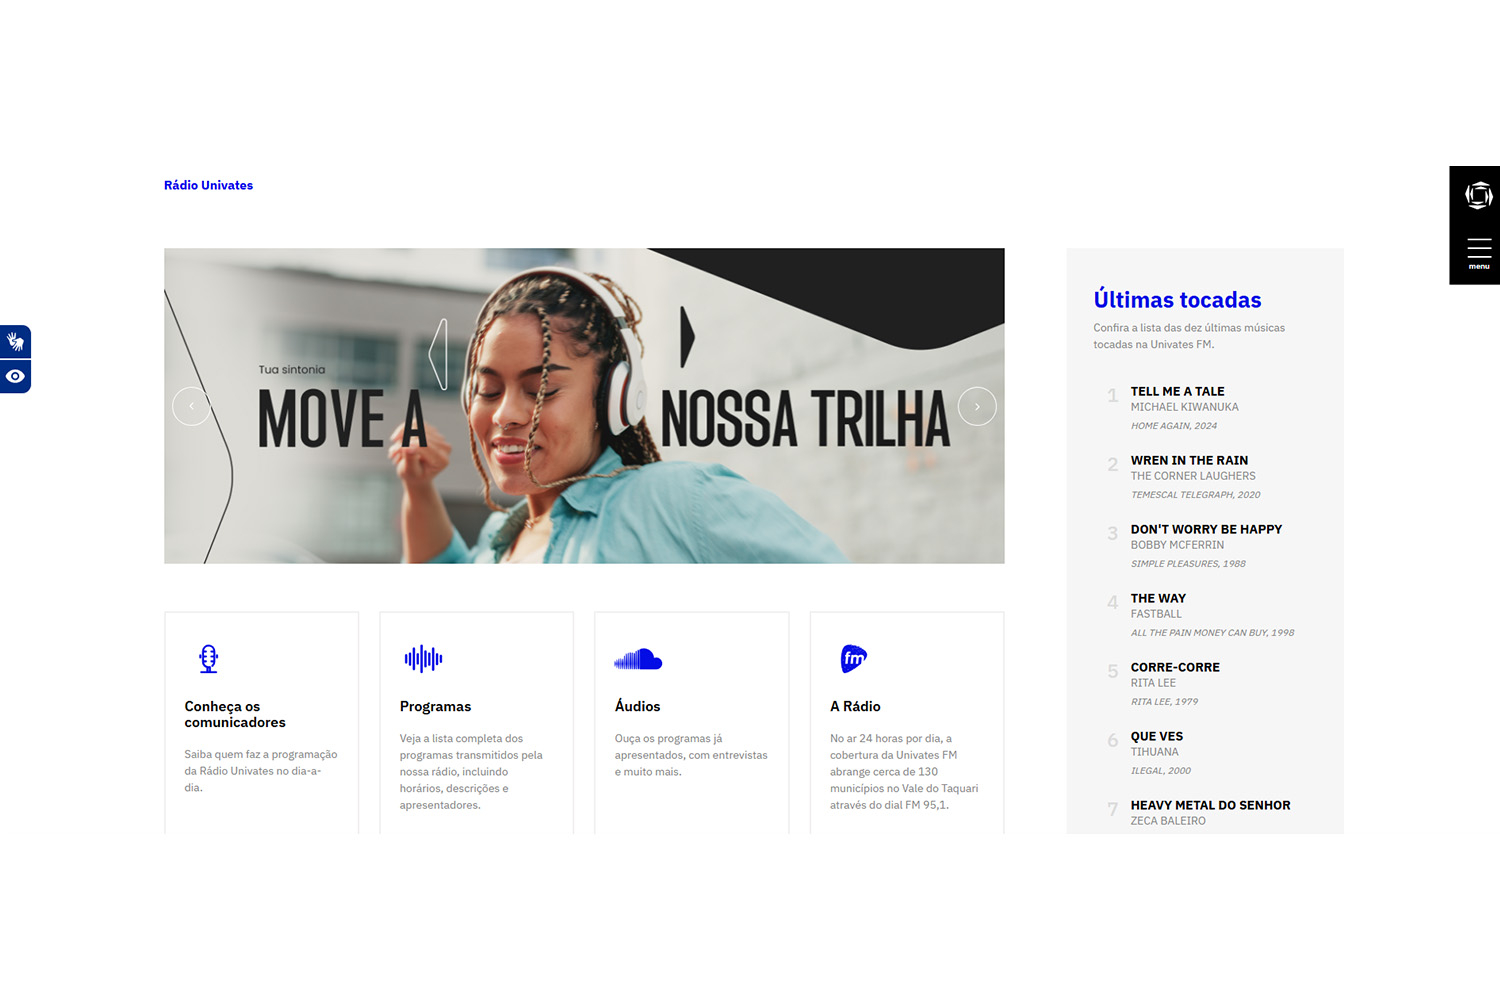Click the Univates logo in black sidebar
Screen dimensions: 1500x1000
(x=1478, y=195)
